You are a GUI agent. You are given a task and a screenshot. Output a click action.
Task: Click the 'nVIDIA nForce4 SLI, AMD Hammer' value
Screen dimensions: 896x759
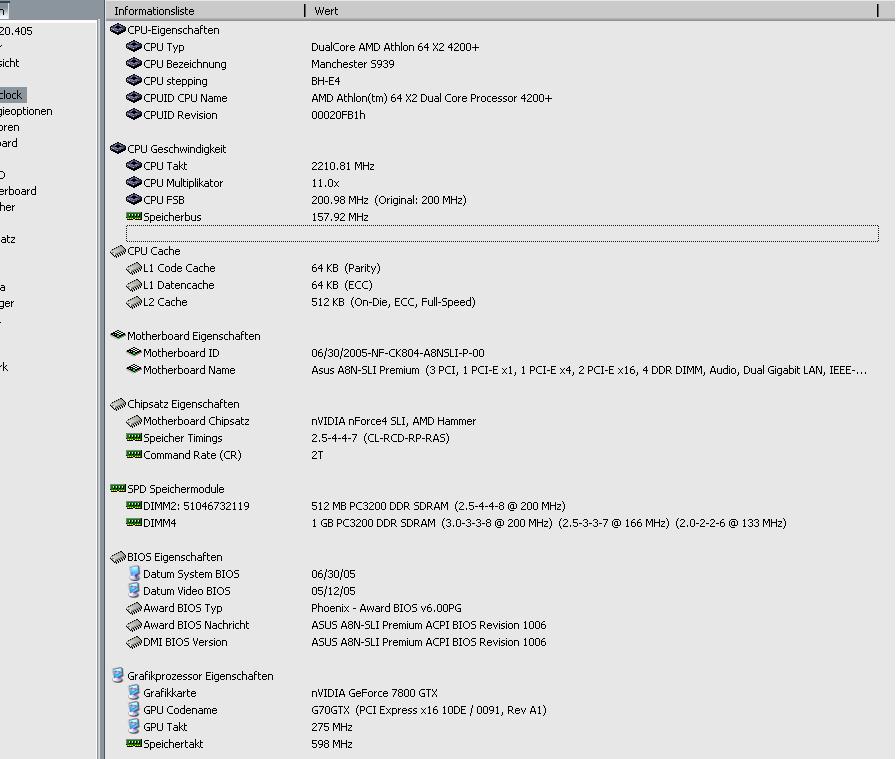394,421
